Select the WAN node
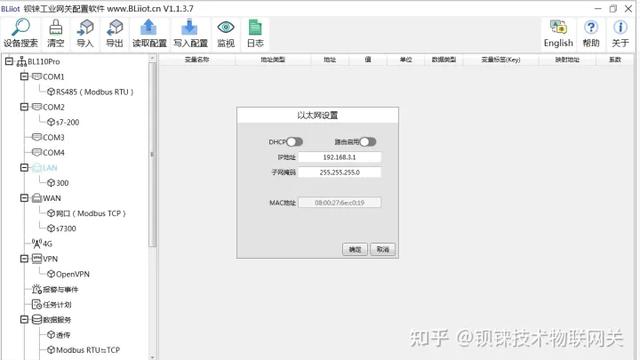The image size is (640, 360). pos(47,198)
